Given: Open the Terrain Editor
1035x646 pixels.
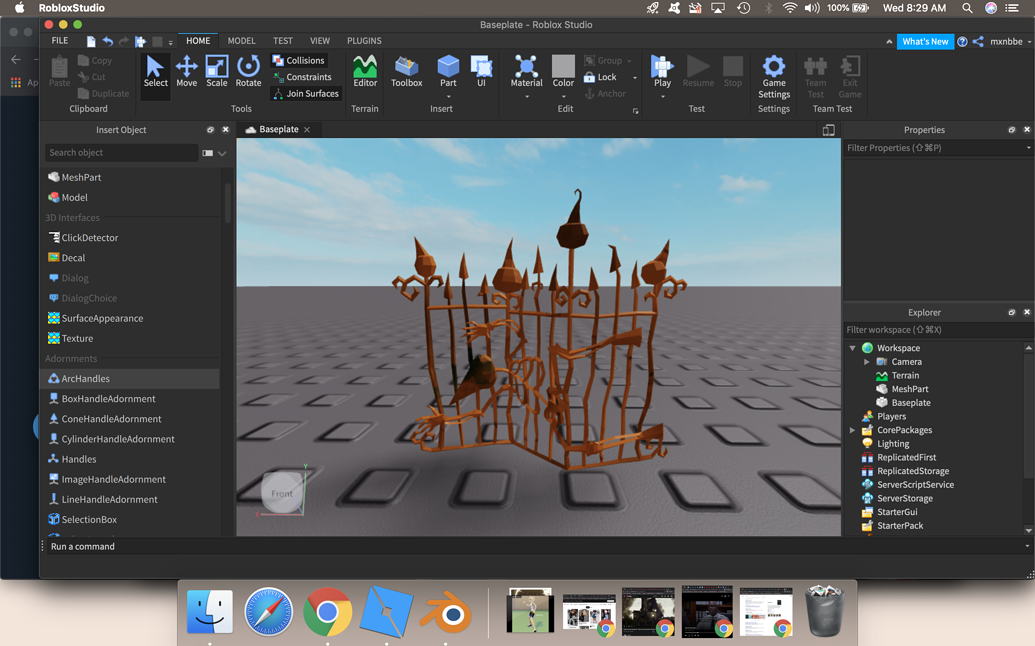Looking at the screenshot, I should [x=365, y=71].
